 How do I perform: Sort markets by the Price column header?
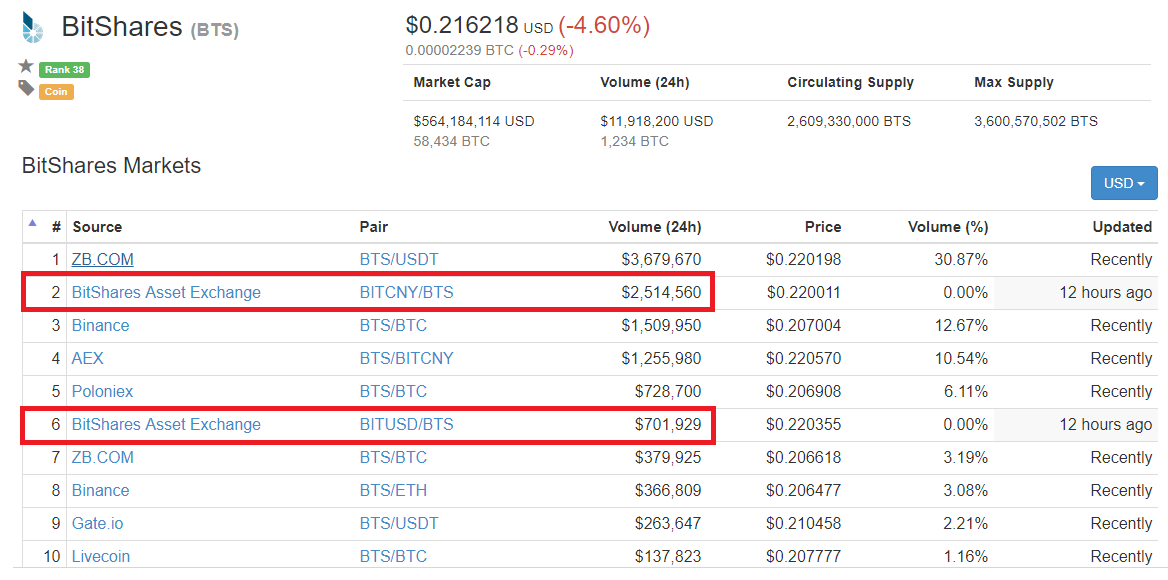(x=823, y=227)
